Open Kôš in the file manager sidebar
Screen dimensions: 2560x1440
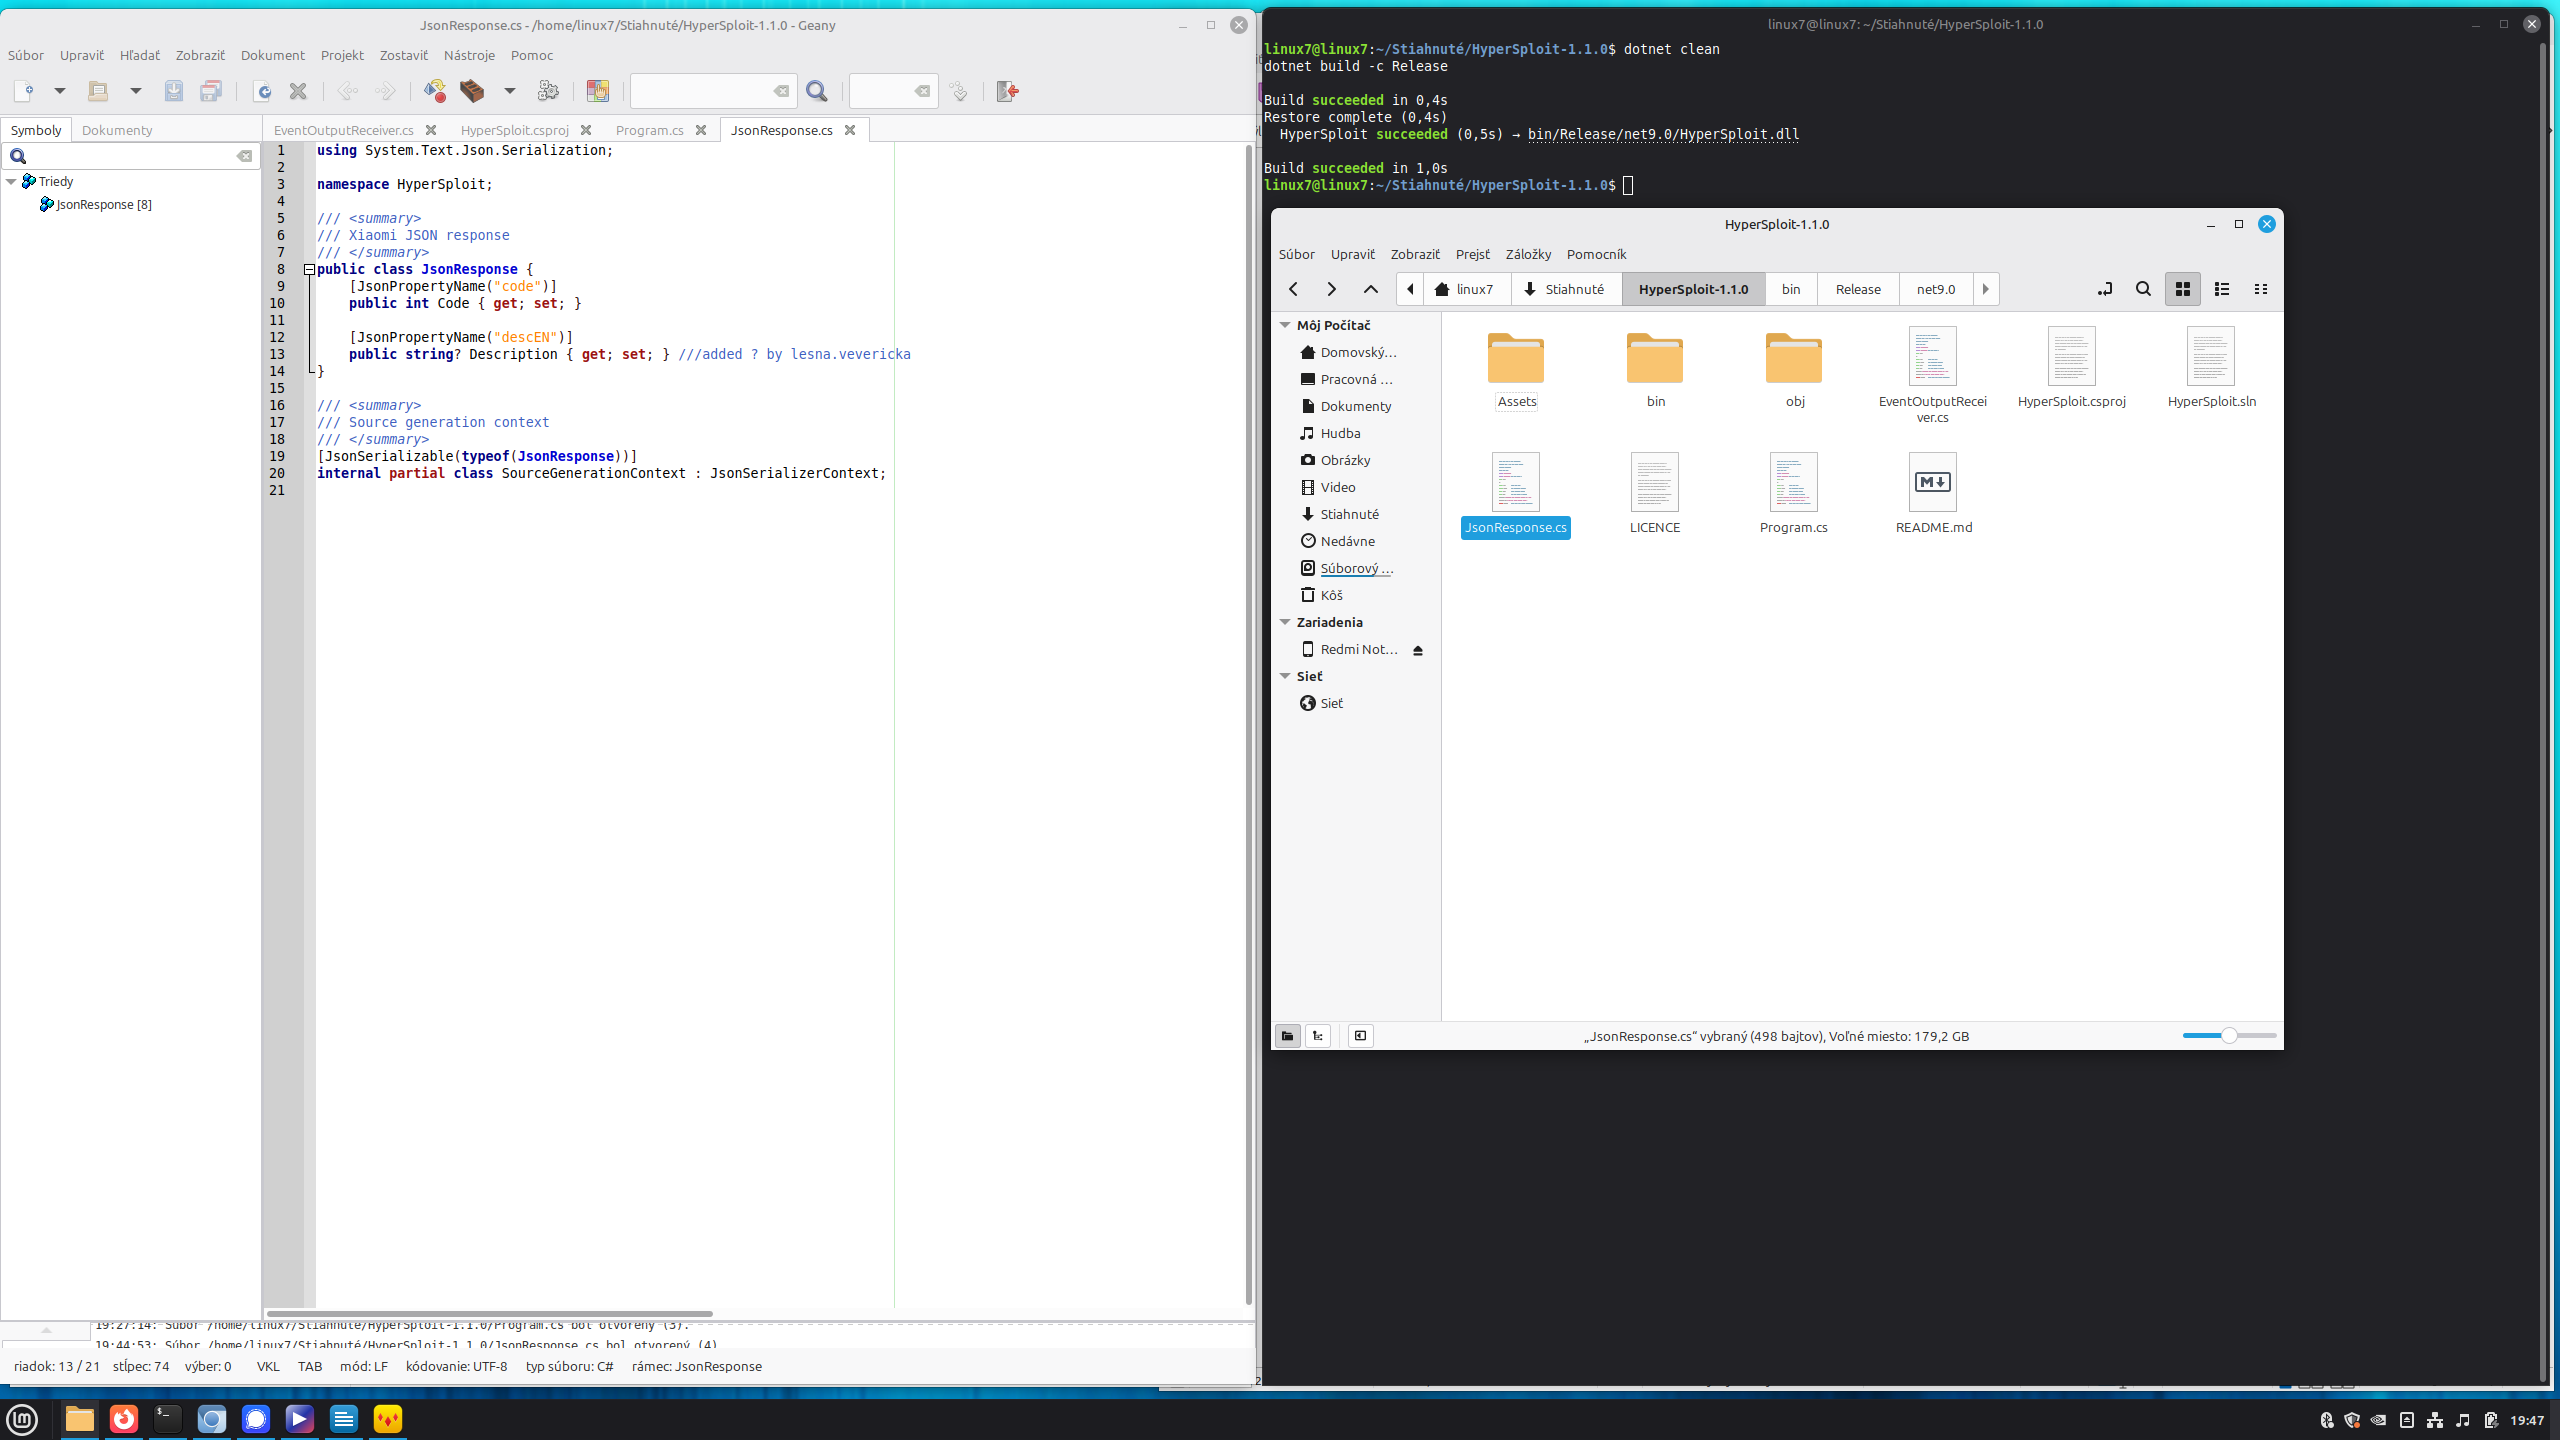pyautogui.click(x=1331, y=595)
